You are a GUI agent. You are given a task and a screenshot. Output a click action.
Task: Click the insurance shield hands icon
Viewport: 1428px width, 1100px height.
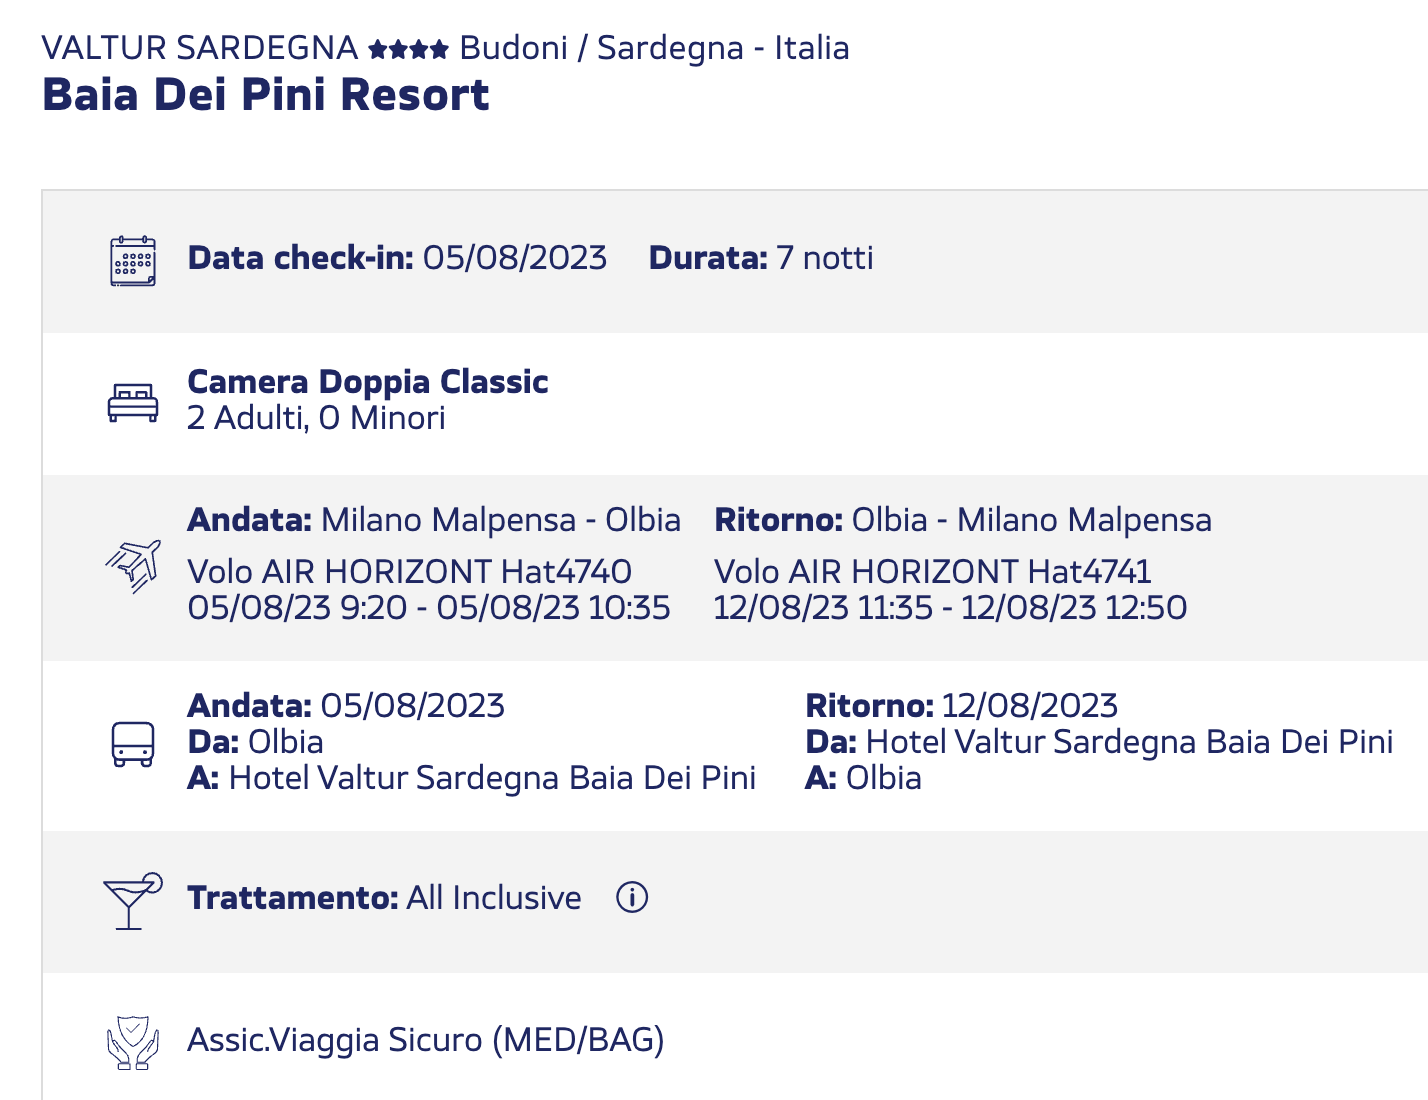pos(133,1042)
